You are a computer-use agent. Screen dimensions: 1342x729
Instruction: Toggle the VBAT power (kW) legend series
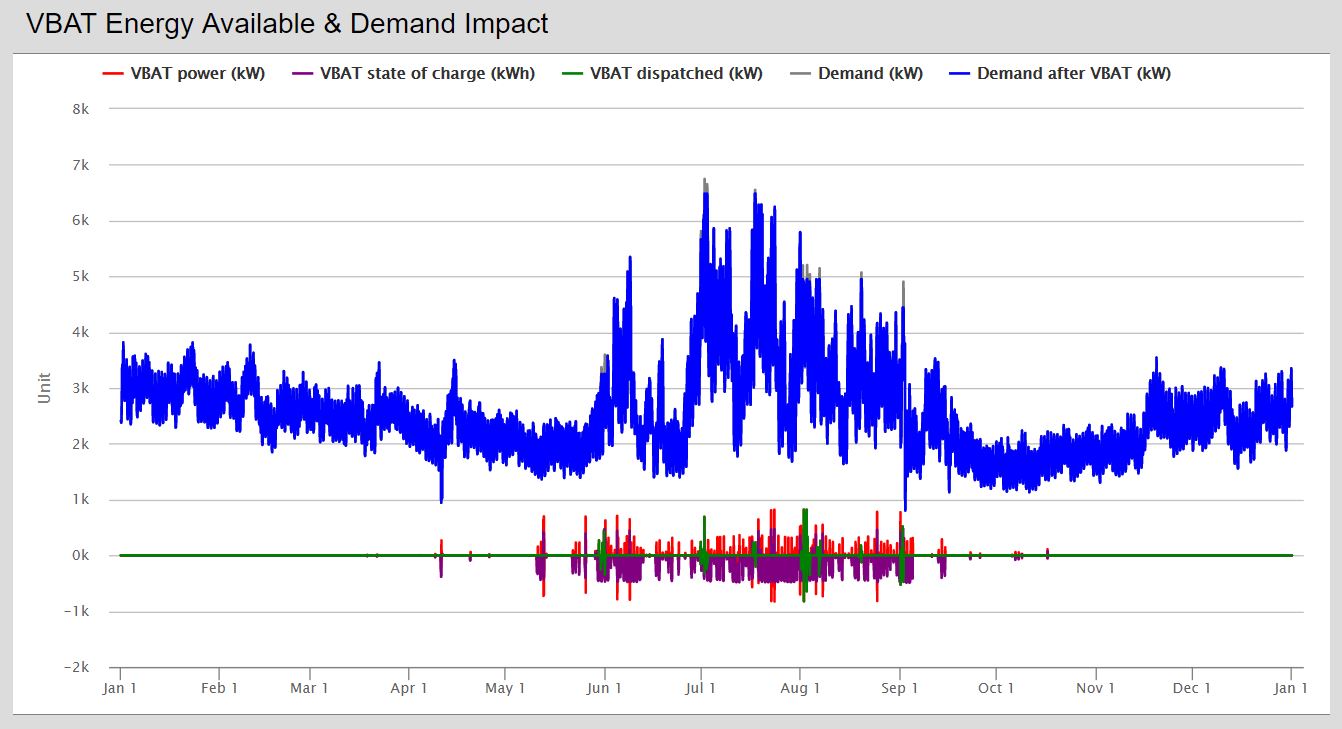(x=184, y=73)
